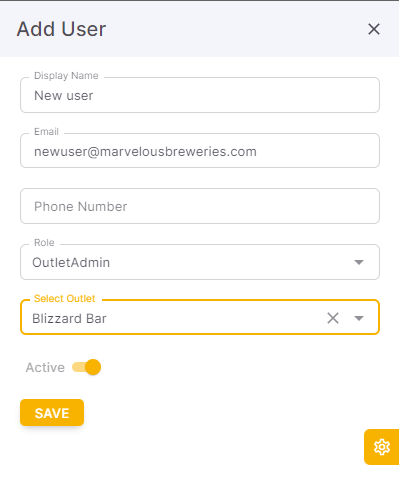Image resolution: width=399 pixels, height=498 pixels.
Task: Click the Select Outlet field label
Action: (x=65, y=298)
